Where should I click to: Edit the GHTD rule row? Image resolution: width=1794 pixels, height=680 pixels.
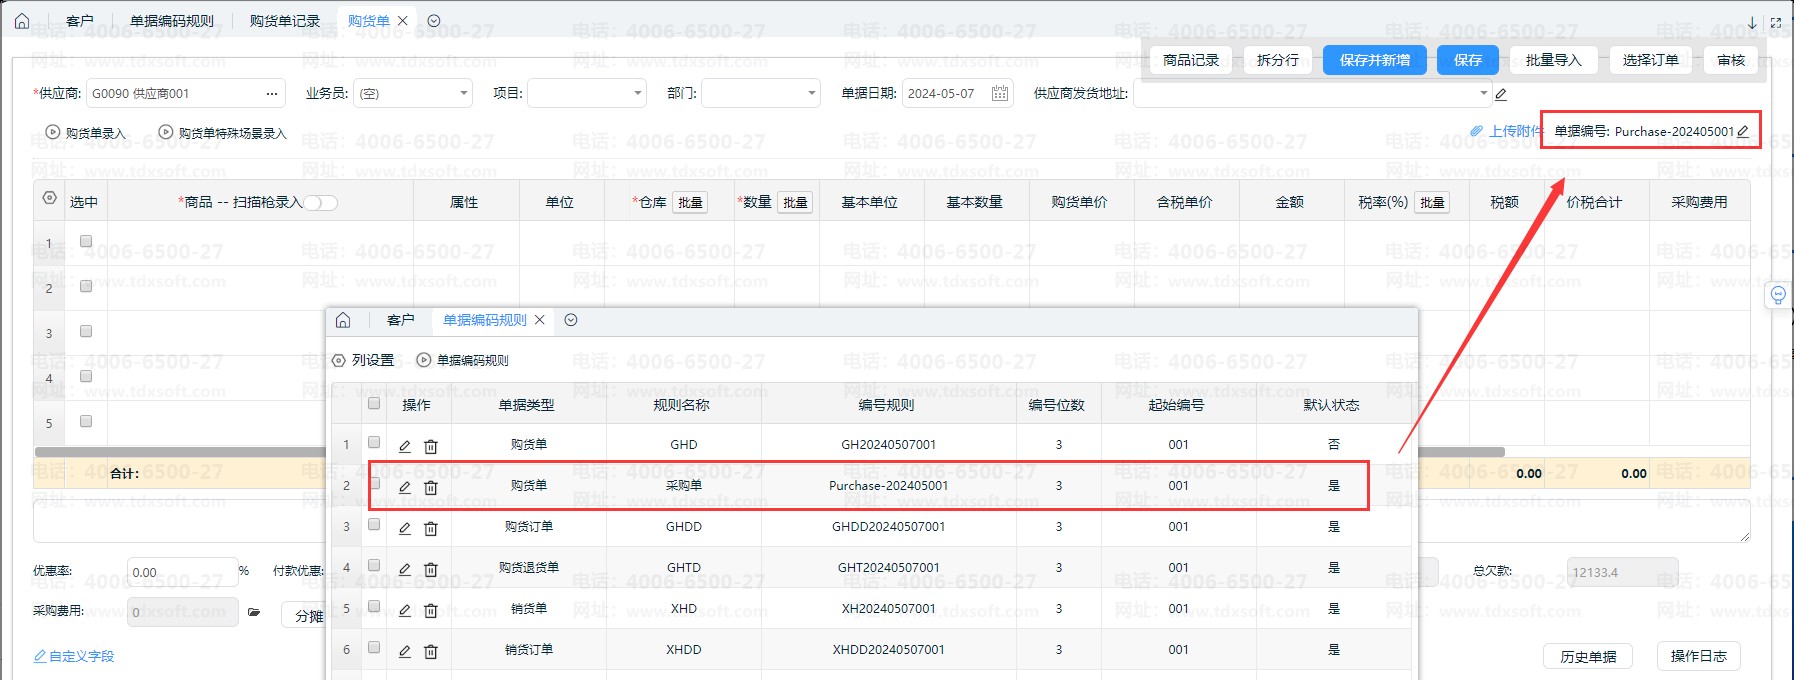[x=405, y=569]
